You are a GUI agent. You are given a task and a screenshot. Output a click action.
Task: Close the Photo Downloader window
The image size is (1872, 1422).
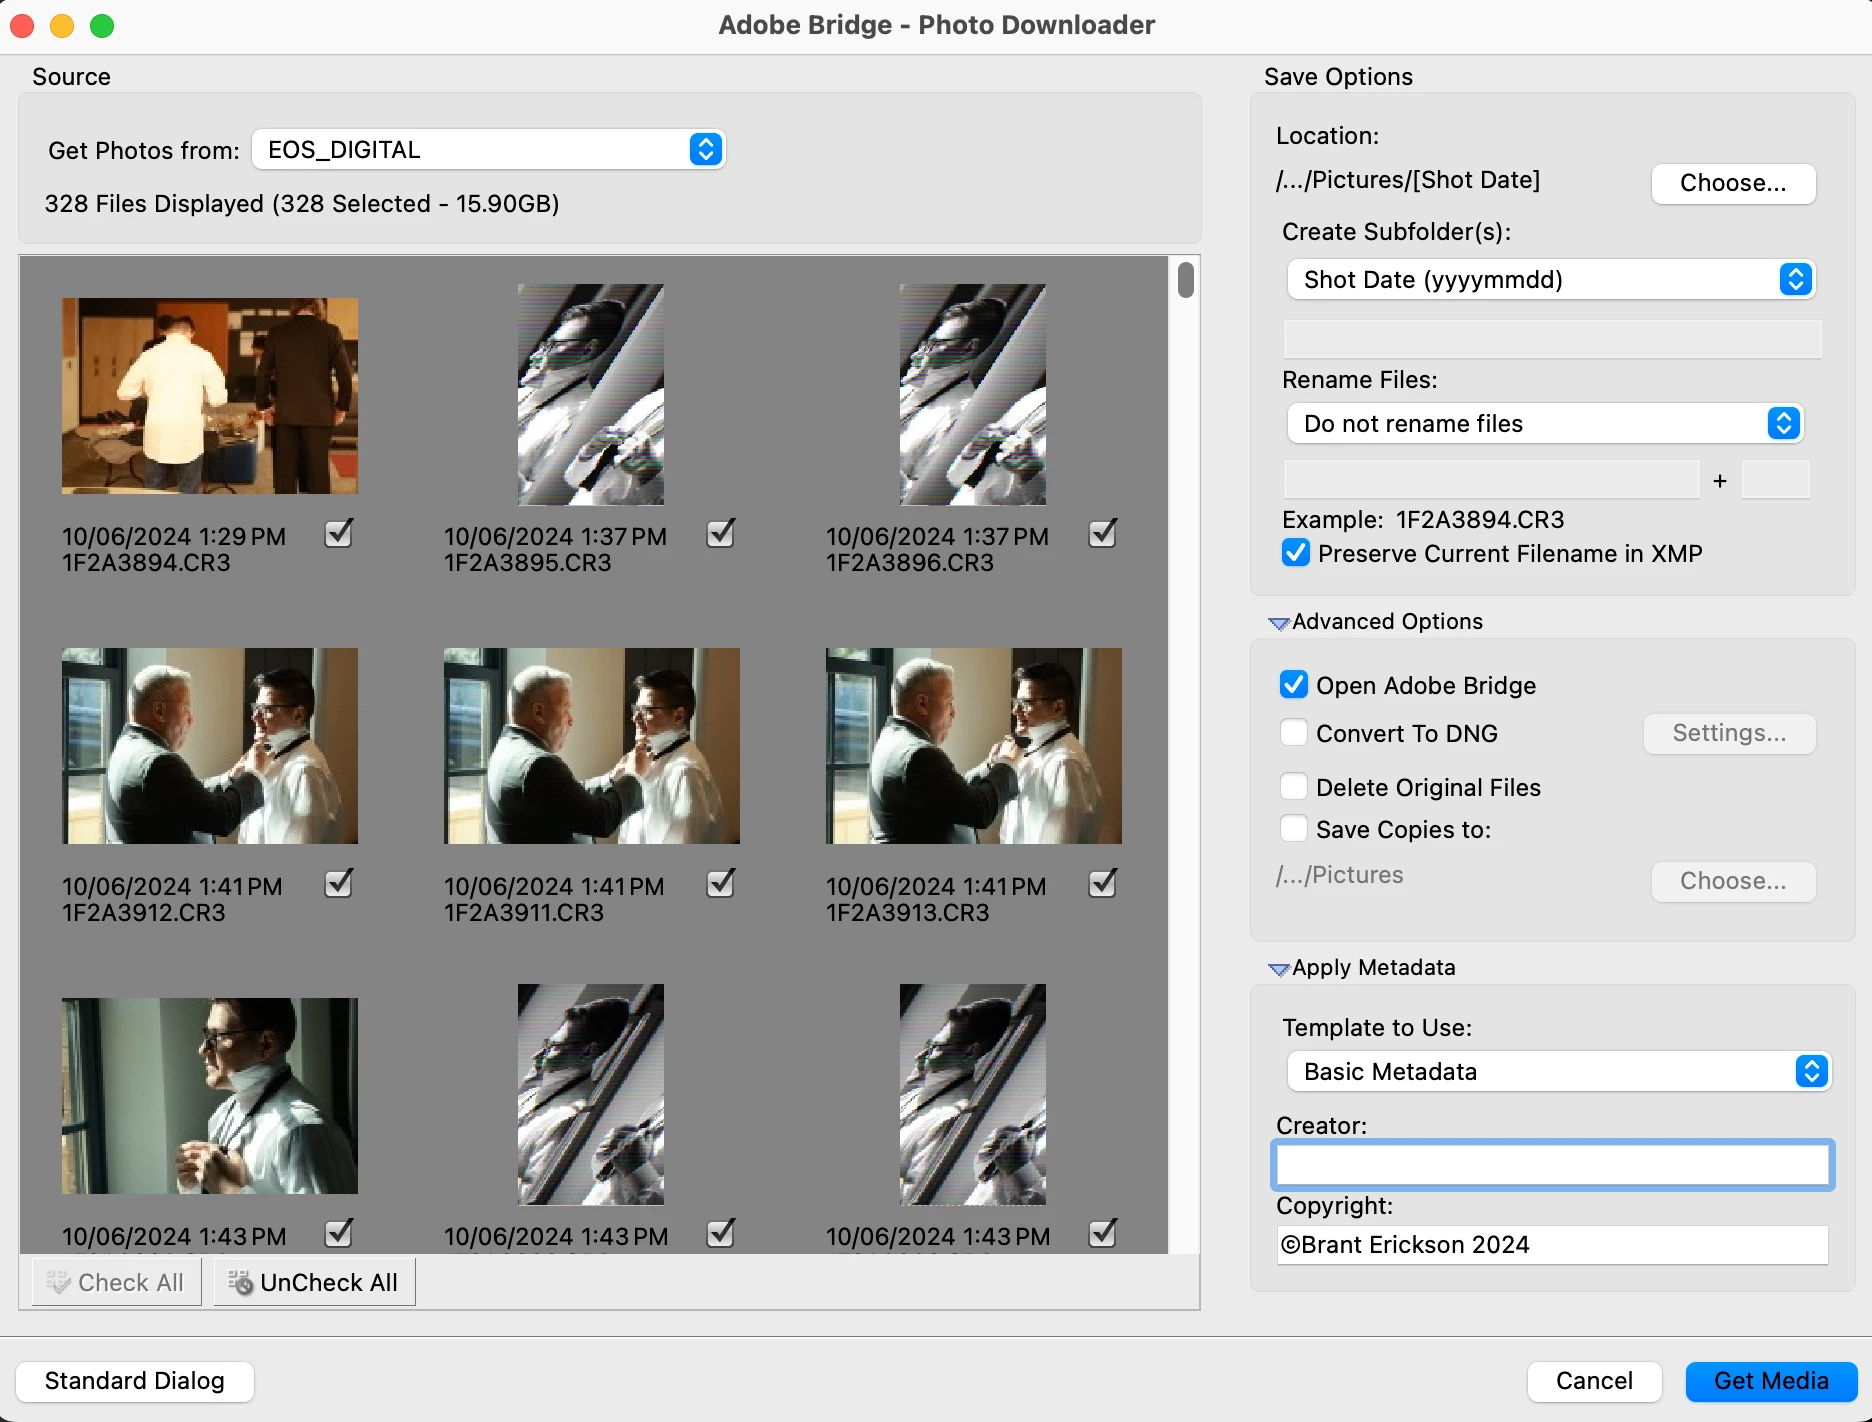pyautogui.click(x=22, y=25)
